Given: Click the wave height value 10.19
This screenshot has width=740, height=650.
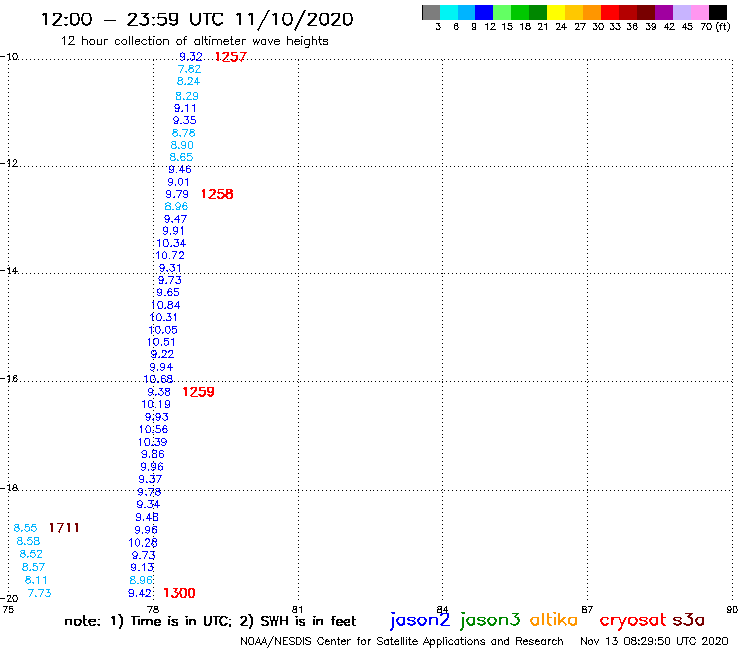Looking at the screenshot, I should [156, 405].
